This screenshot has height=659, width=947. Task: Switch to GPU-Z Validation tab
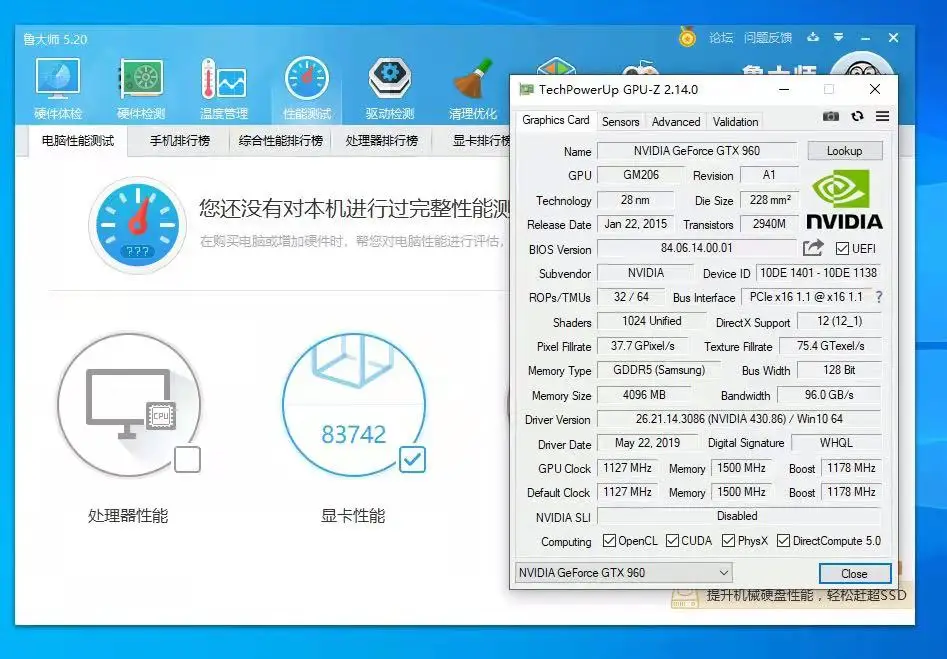coord(735,121)
